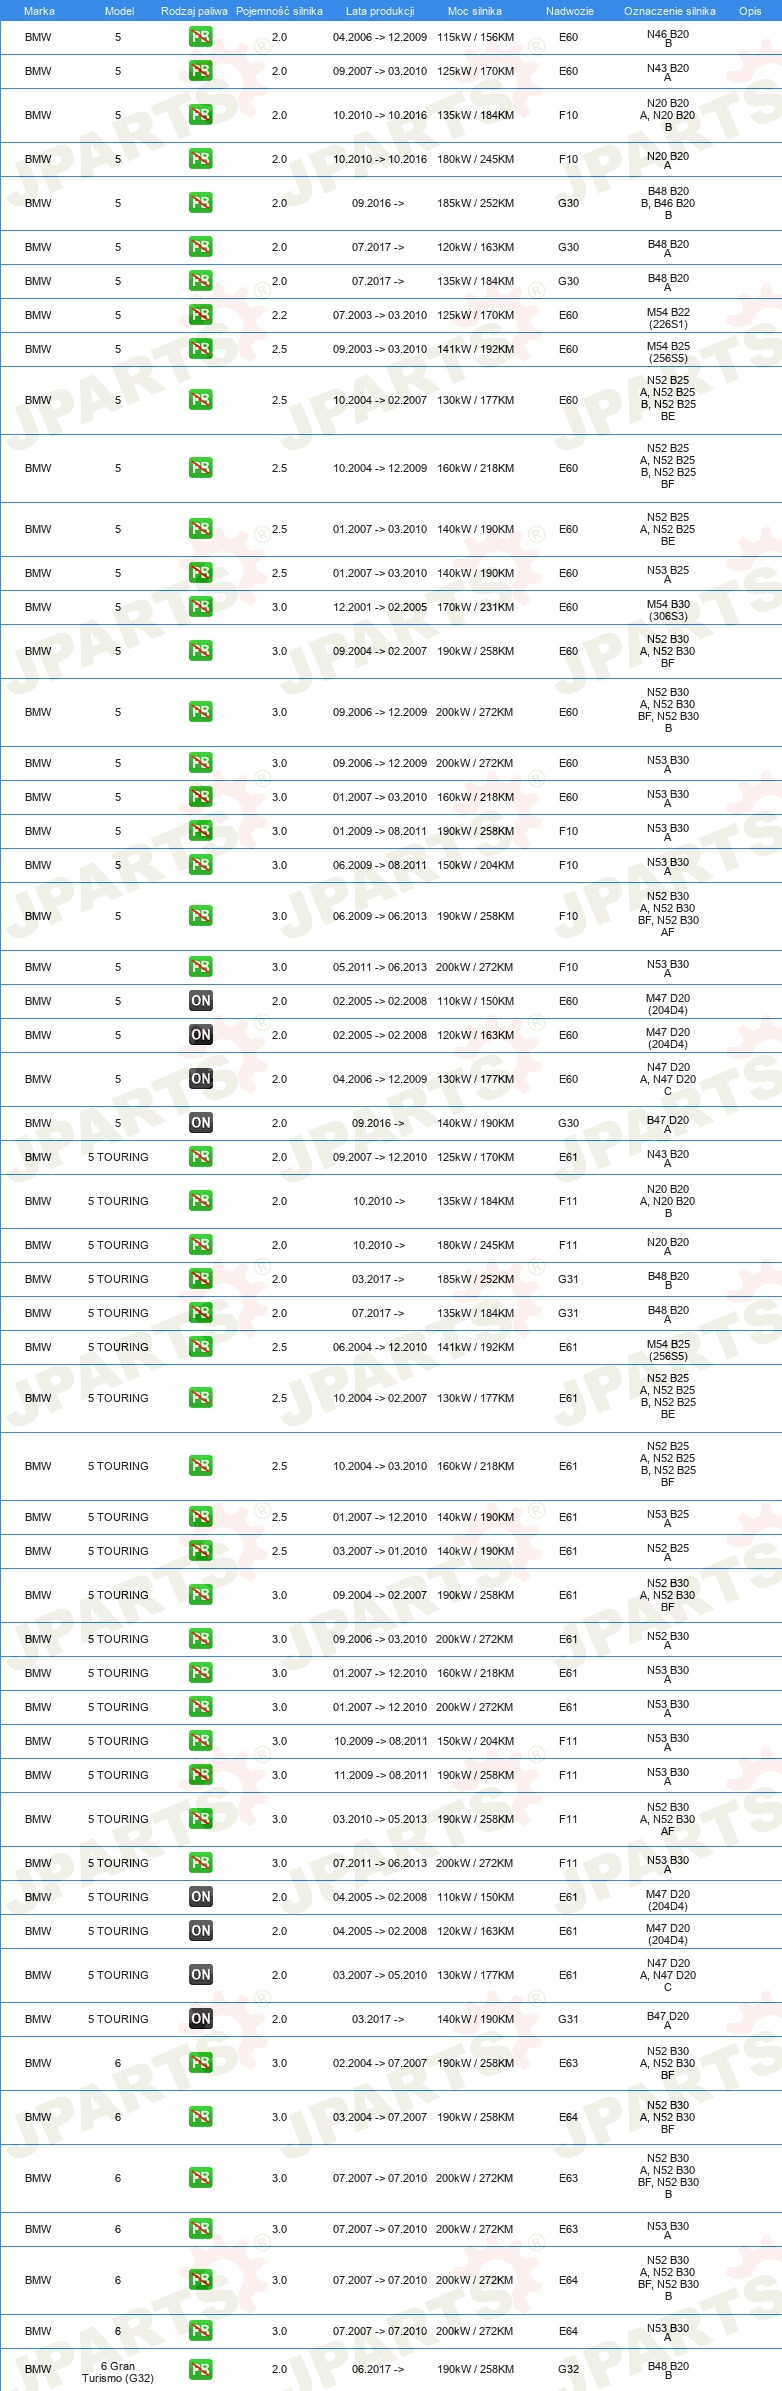Click petrol icon in 5 Touring F11 150kW / 204KM row
Screen dimensions: 782x2391
click(x=201, y=1741)
